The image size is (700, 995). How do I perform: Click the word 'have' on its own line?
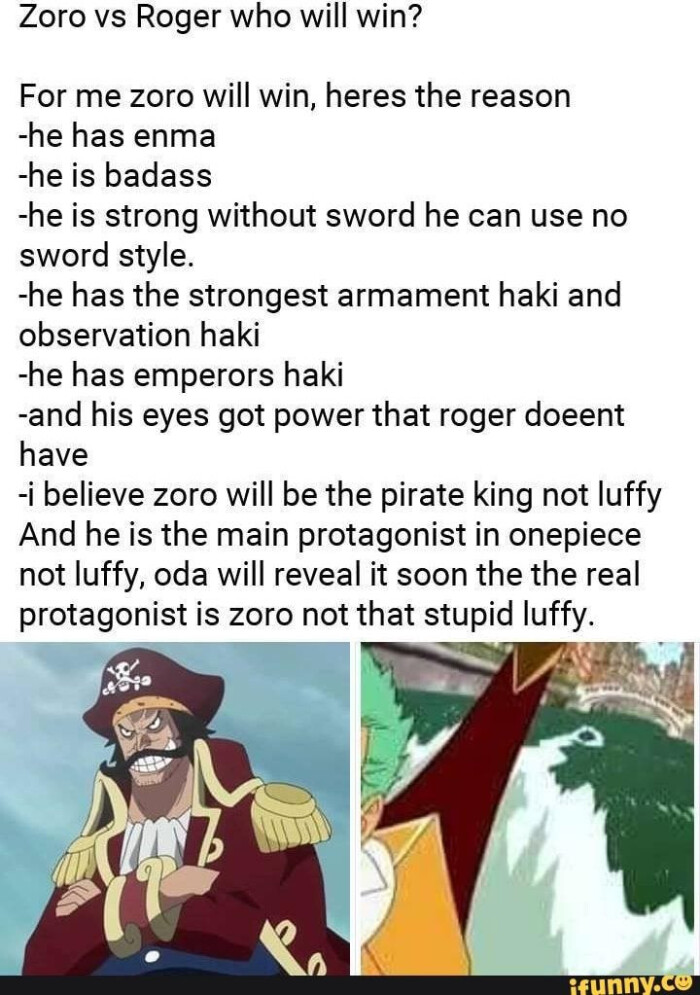point(53,454)
